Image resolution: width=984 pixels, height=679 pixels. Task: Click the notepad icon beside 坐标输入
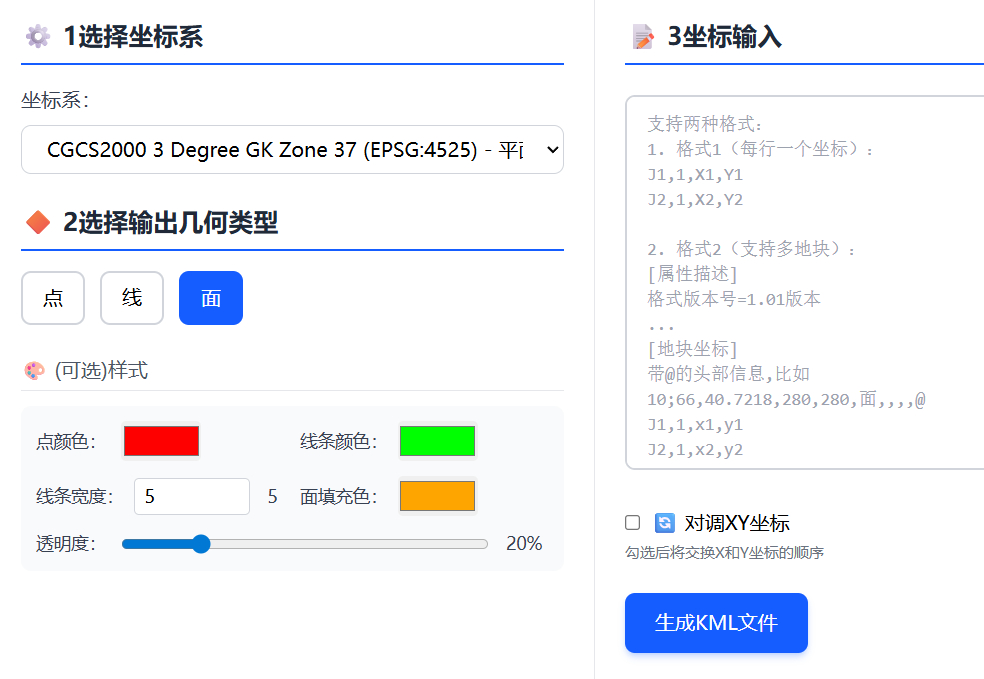[643, 37]
